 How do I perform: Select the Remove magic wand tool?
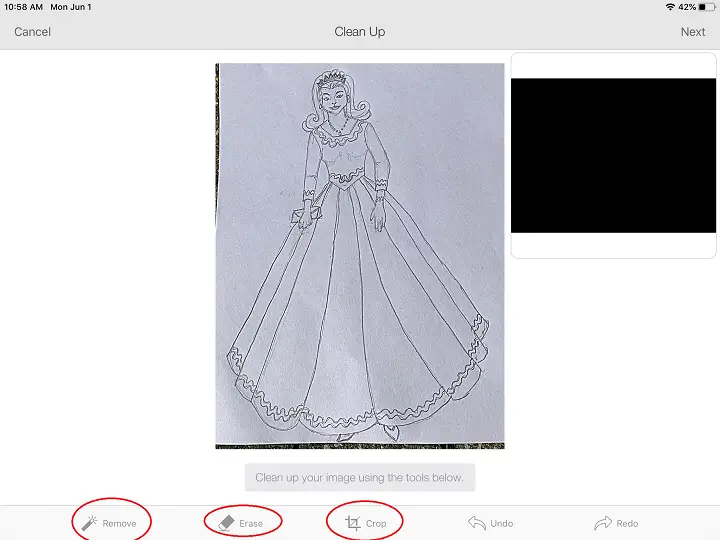[109, 523]
